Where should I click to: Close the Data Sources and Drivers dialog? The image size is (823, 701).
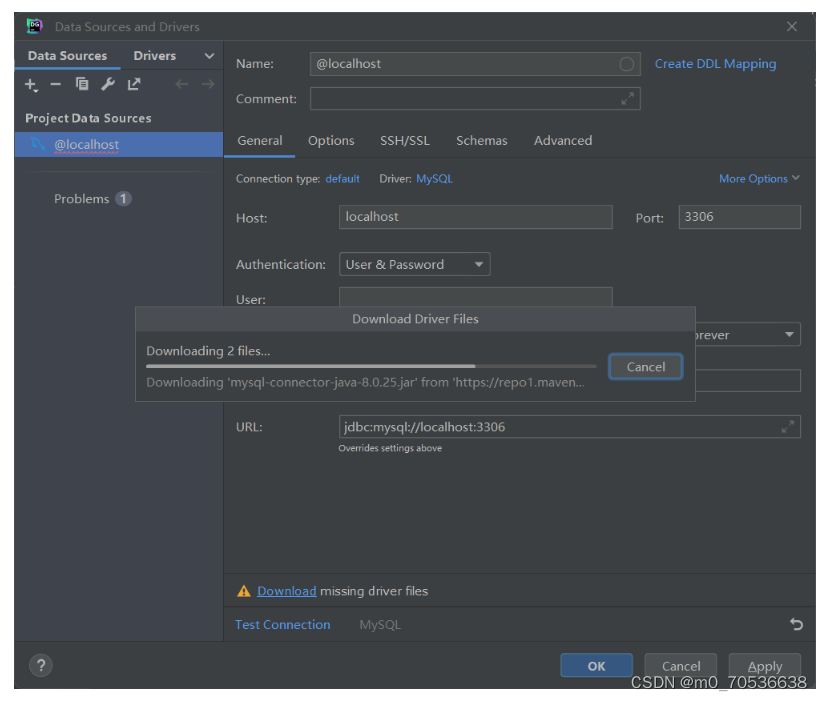(x=792, y=26)
